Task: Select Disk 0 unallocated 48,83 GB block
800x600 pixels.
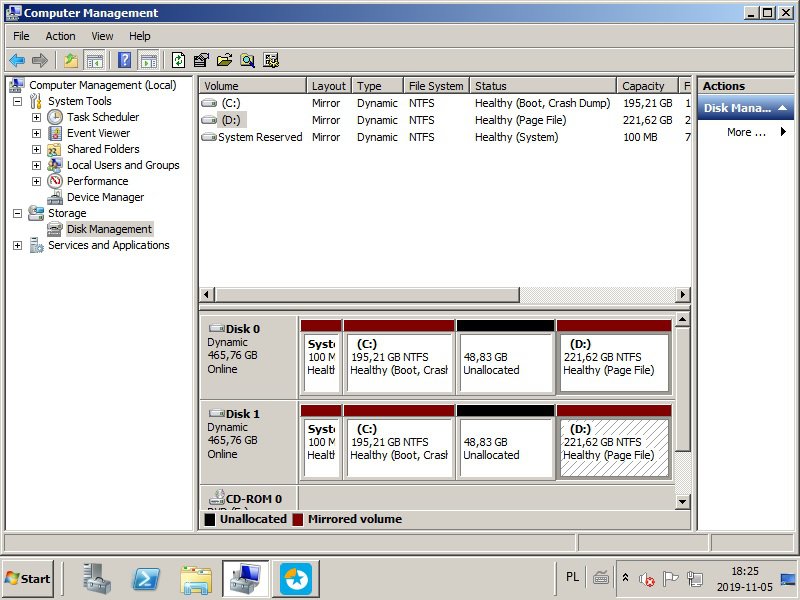Action: pyautogui.click(x=506, y=357)
